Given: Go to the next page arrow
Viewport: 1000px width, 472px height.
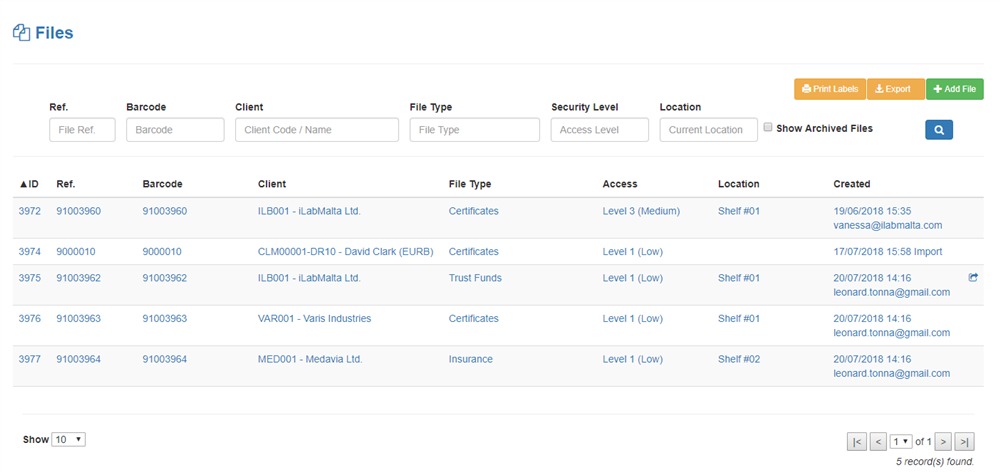Looking at the screenshot, I should pyautogui.click(x=943, y=441).
